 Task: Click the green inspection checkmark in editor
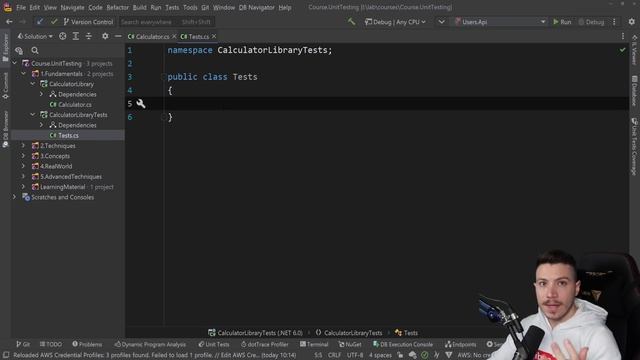(622, 50)
